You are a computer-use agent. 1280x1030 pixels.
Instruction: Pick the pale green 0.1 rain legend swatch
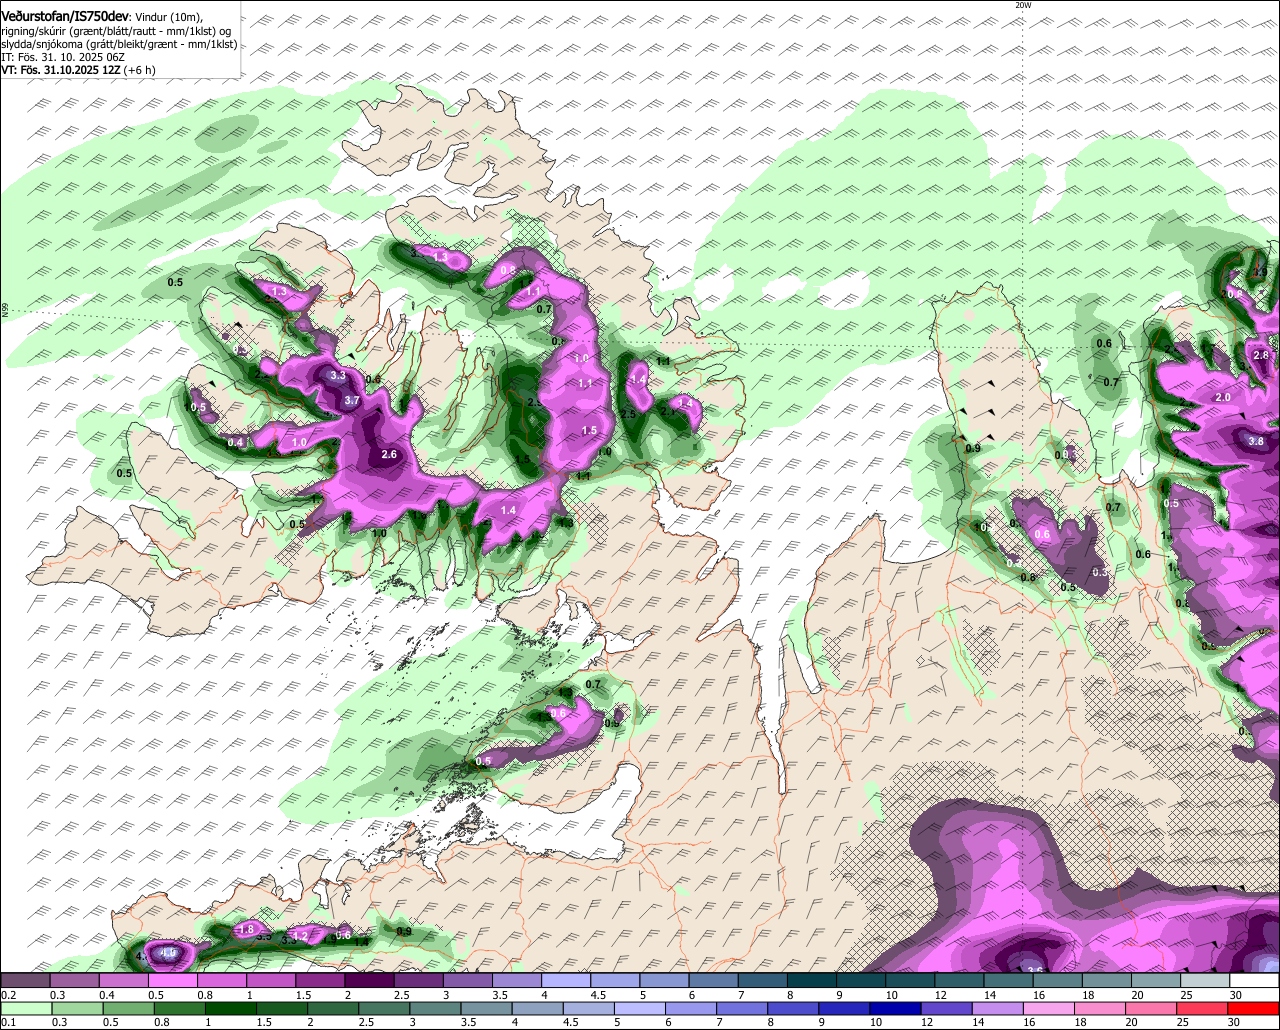click(x=26, y=1008)
